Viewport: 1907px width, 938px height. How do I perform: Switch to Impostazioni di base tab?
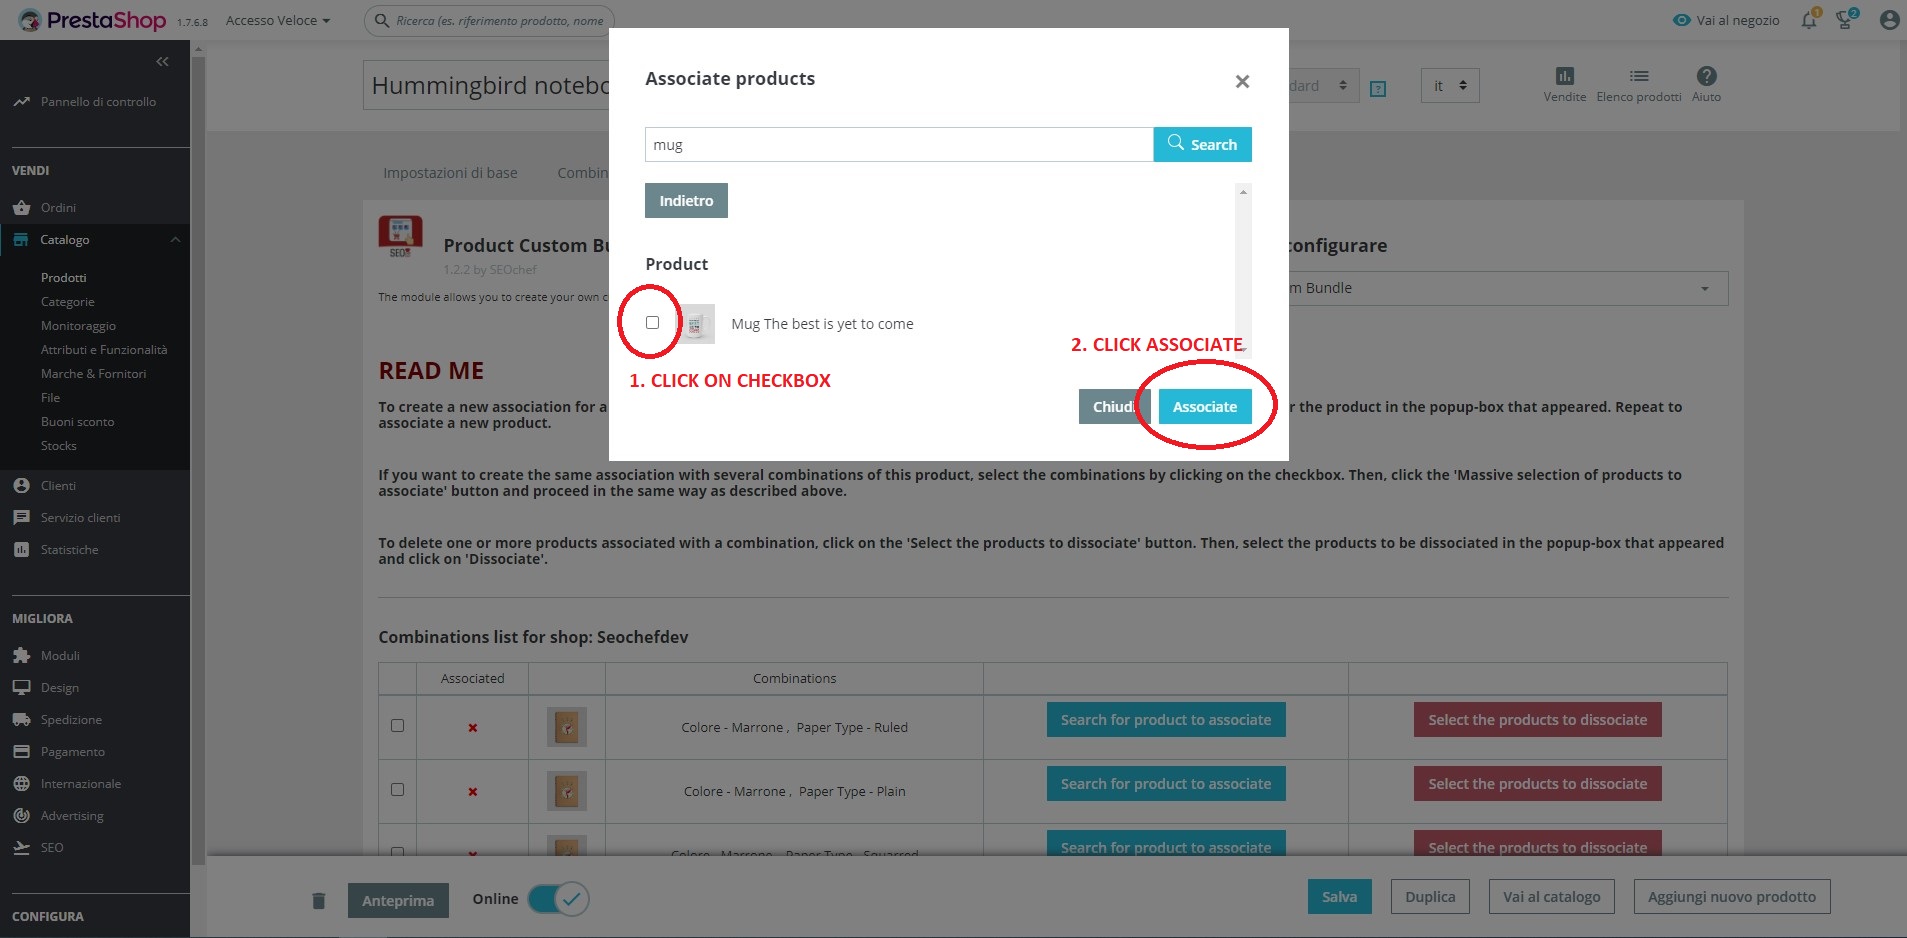pos(450,173)
